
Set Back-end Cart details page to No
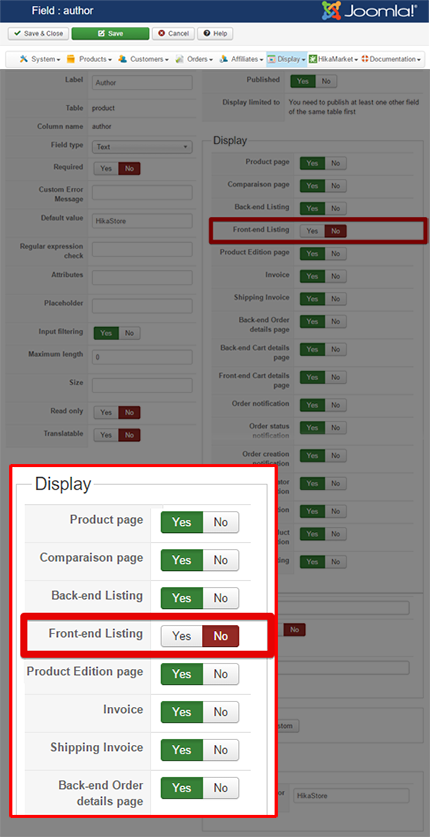coord(336,349)
